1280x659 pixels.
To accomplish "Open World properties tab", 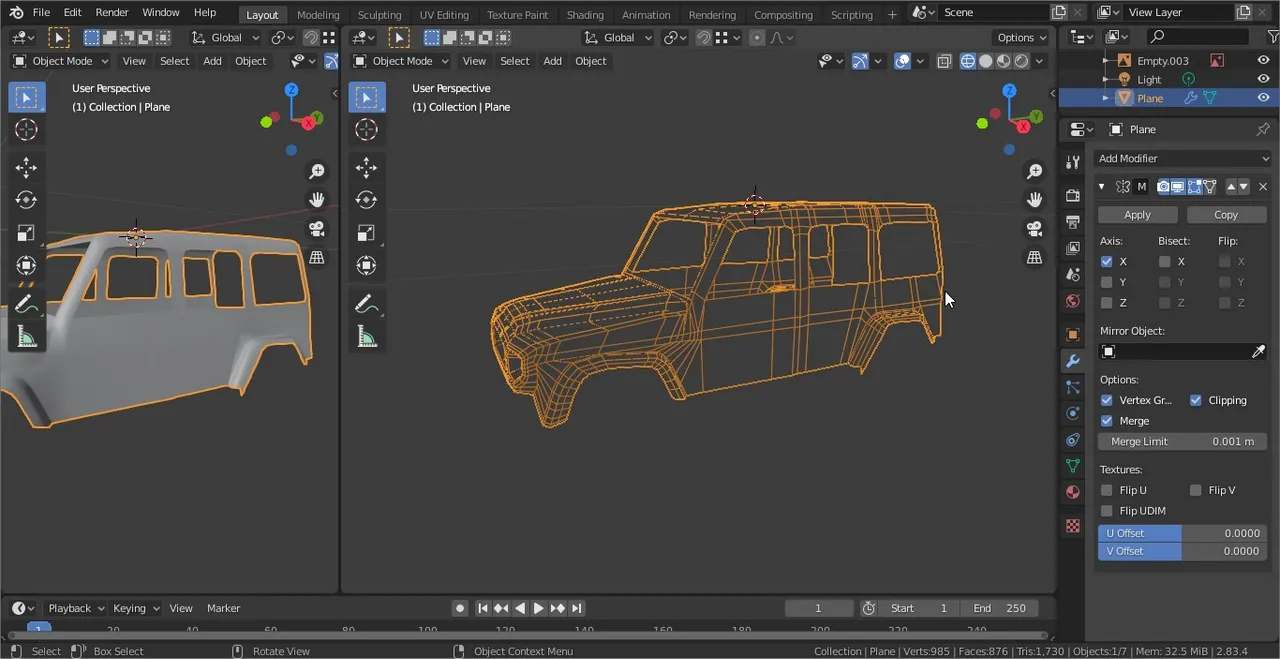I will (1072, 301).
